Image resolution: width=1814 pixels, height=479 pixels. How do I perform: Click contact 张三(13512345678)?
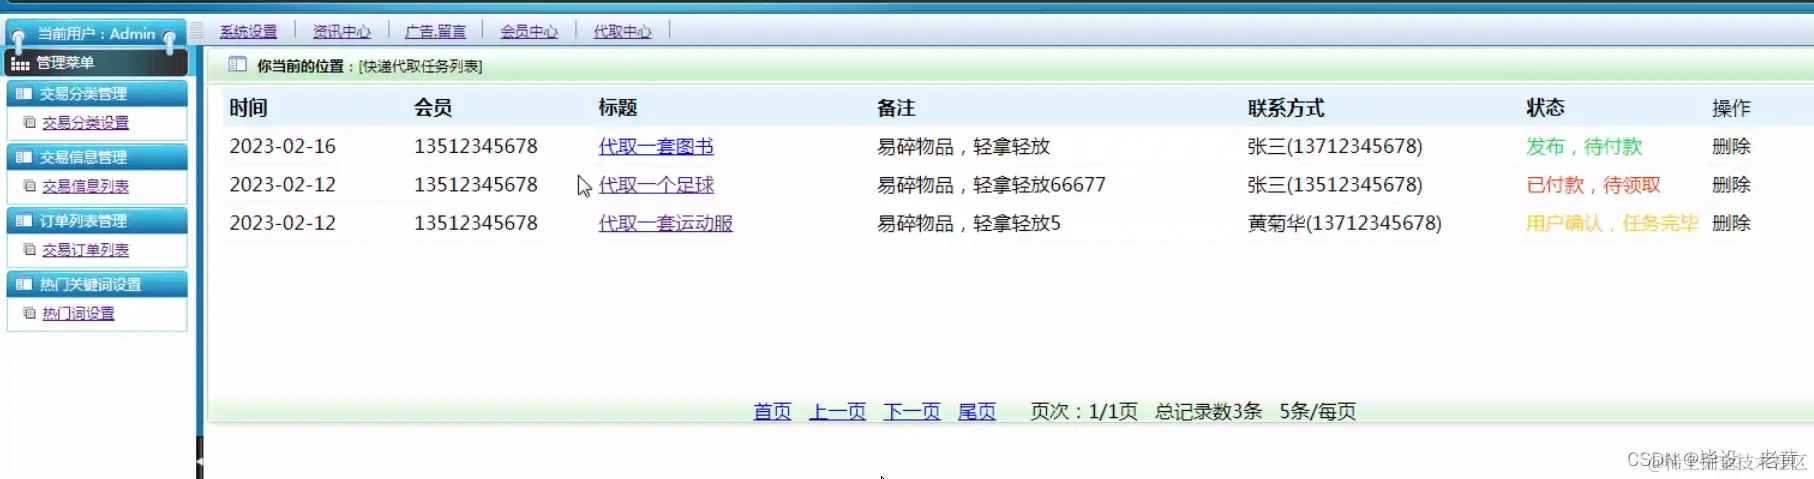tap(1335, 185)
